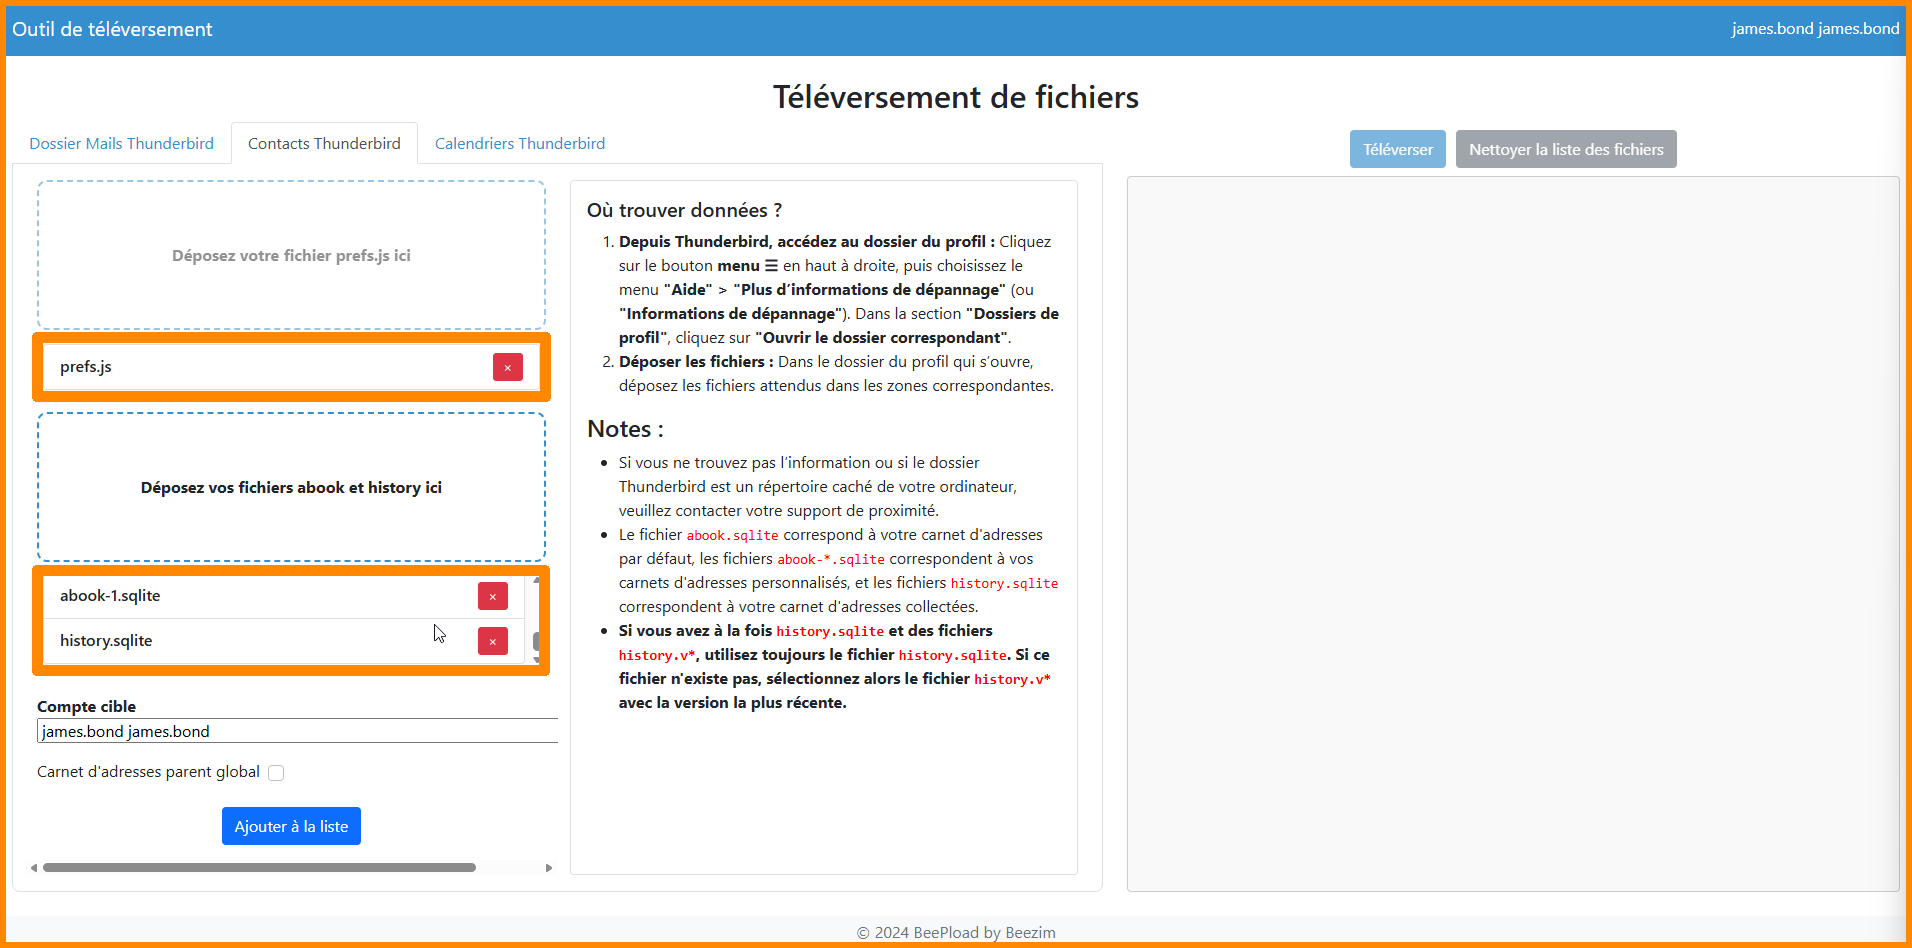Switch to Dossier Mails Thunderbird tab

click(121, 144)
